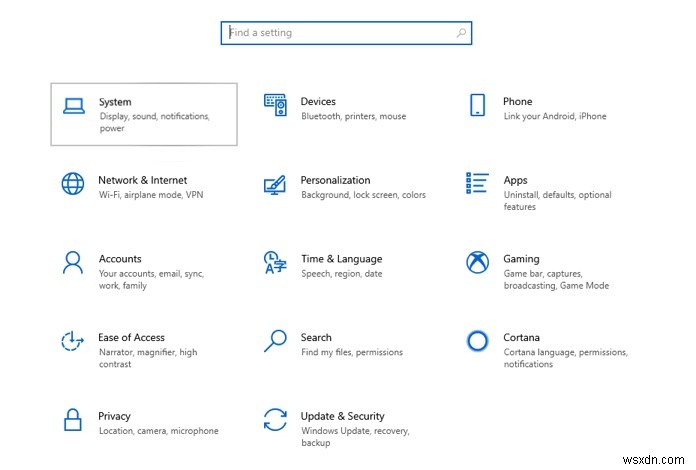Click the Devices speaker and keyboard icon

pyautogui.click(x=275, y=104)
